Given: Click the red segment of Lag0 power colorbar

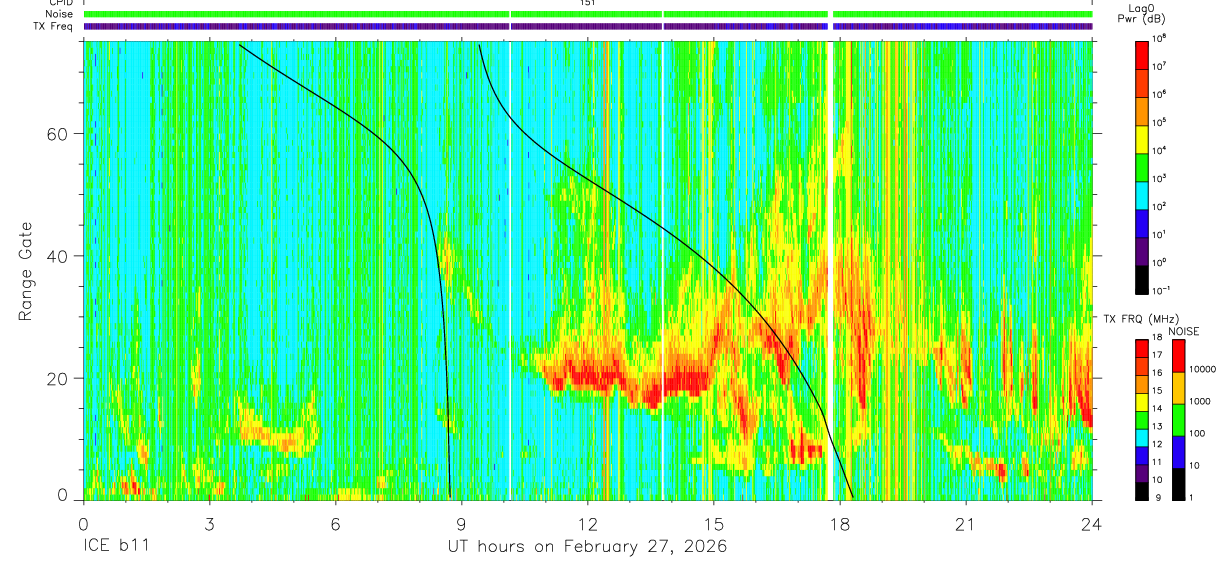Looking at the screenshot, I should pyautogui.click(x=1143, y=54).
